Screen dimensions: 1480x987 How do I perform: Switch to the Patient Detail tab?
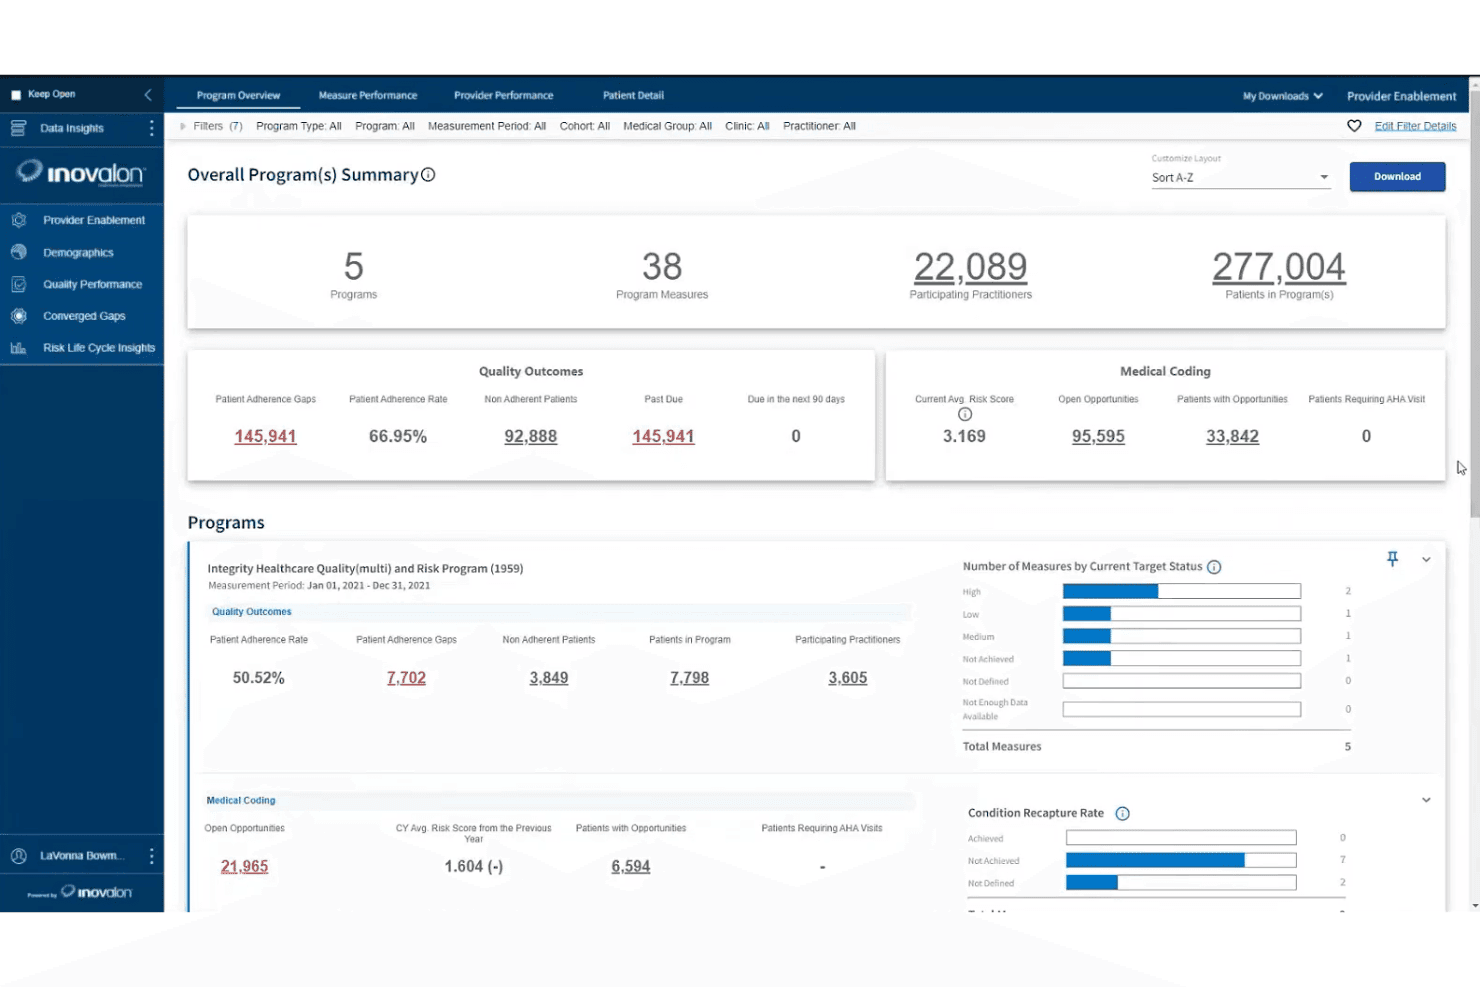pos(633,96)
